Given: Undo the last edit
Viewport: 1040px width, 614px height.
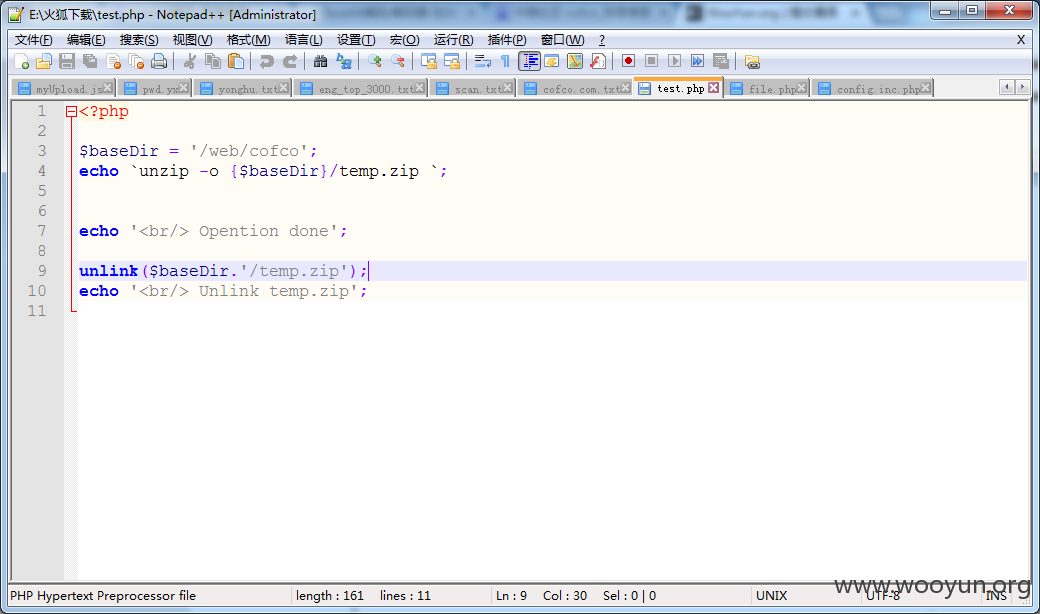Looking at the screenshot, I should (267, 62).
